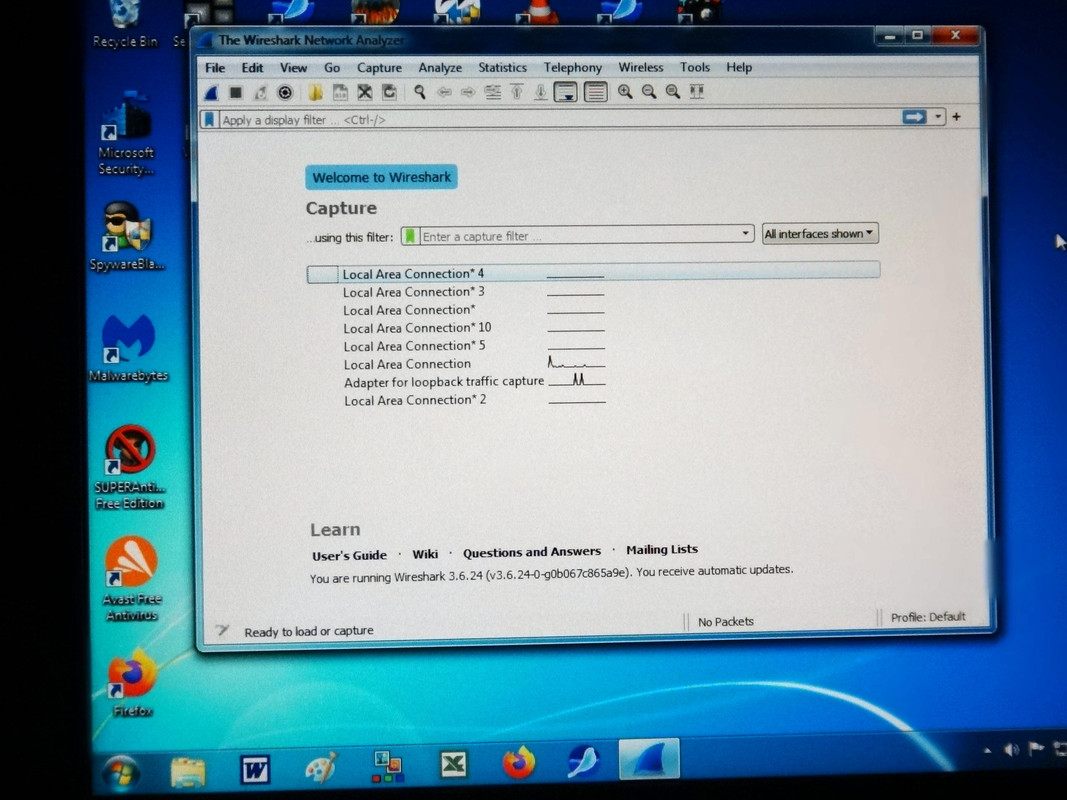Click the capture filter green bookmark
The image size is (1067, 800).
tap(410, 236)
